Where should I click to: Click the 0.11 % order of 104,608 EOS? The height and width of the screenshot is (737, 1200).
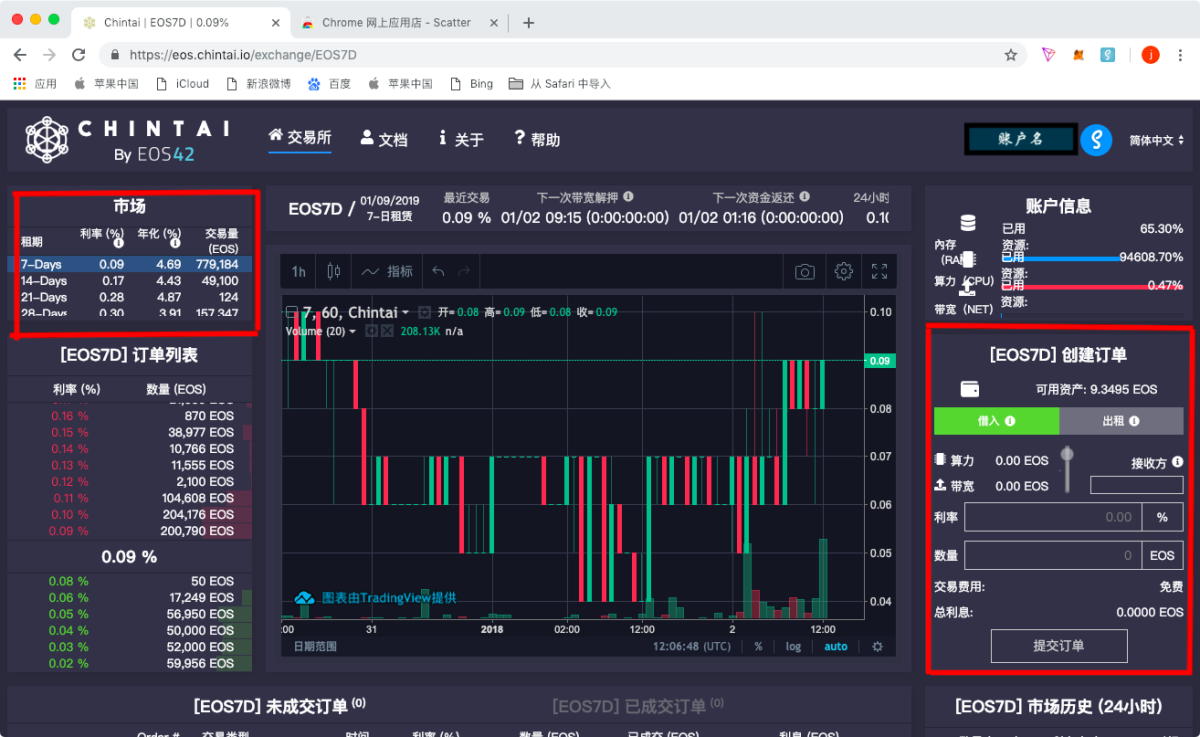129,498
